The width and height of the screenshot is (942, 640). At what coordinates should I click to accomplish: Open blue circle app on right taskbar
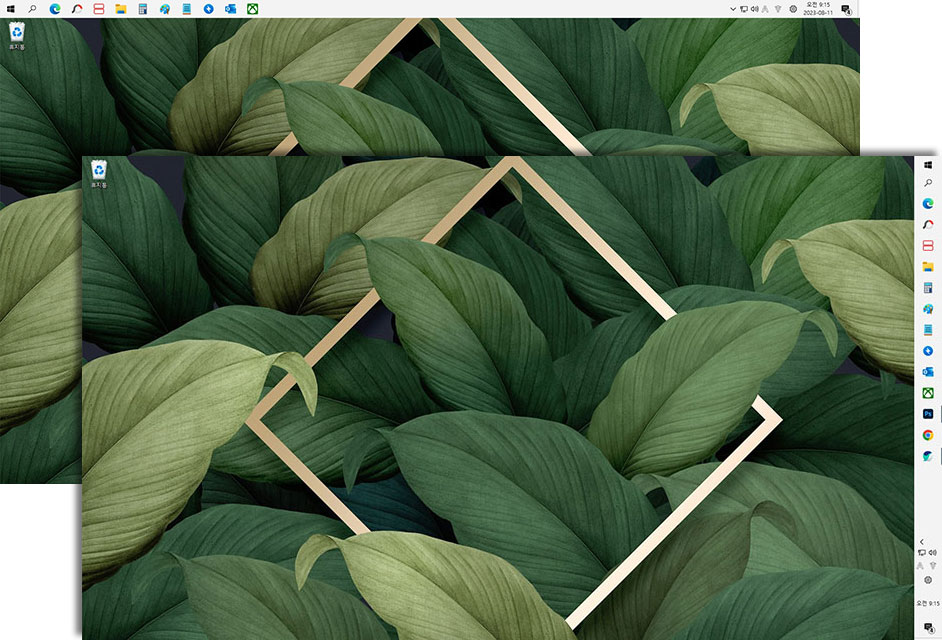click(928, 351)
